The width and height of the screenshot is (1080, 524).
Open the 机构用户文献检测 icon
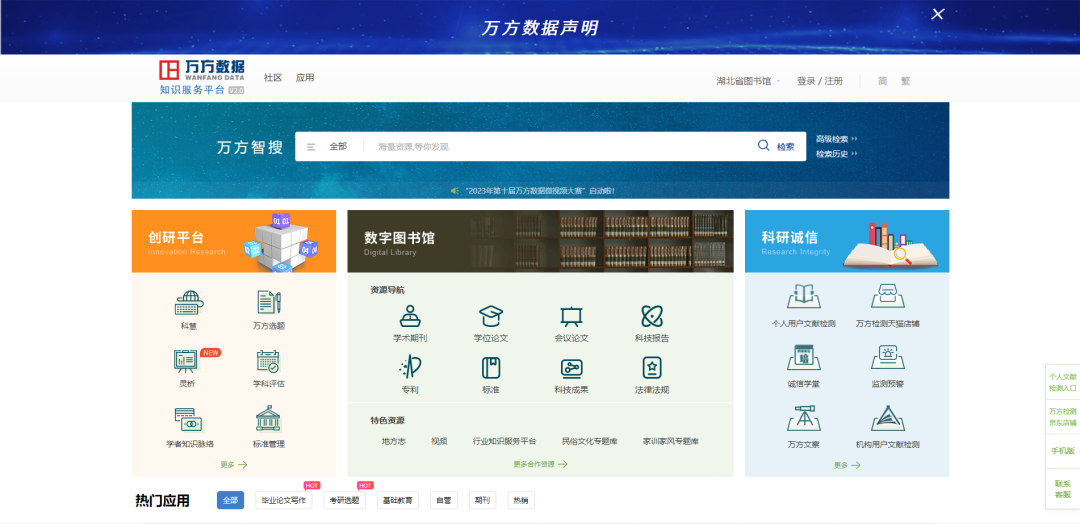point(888,418)
